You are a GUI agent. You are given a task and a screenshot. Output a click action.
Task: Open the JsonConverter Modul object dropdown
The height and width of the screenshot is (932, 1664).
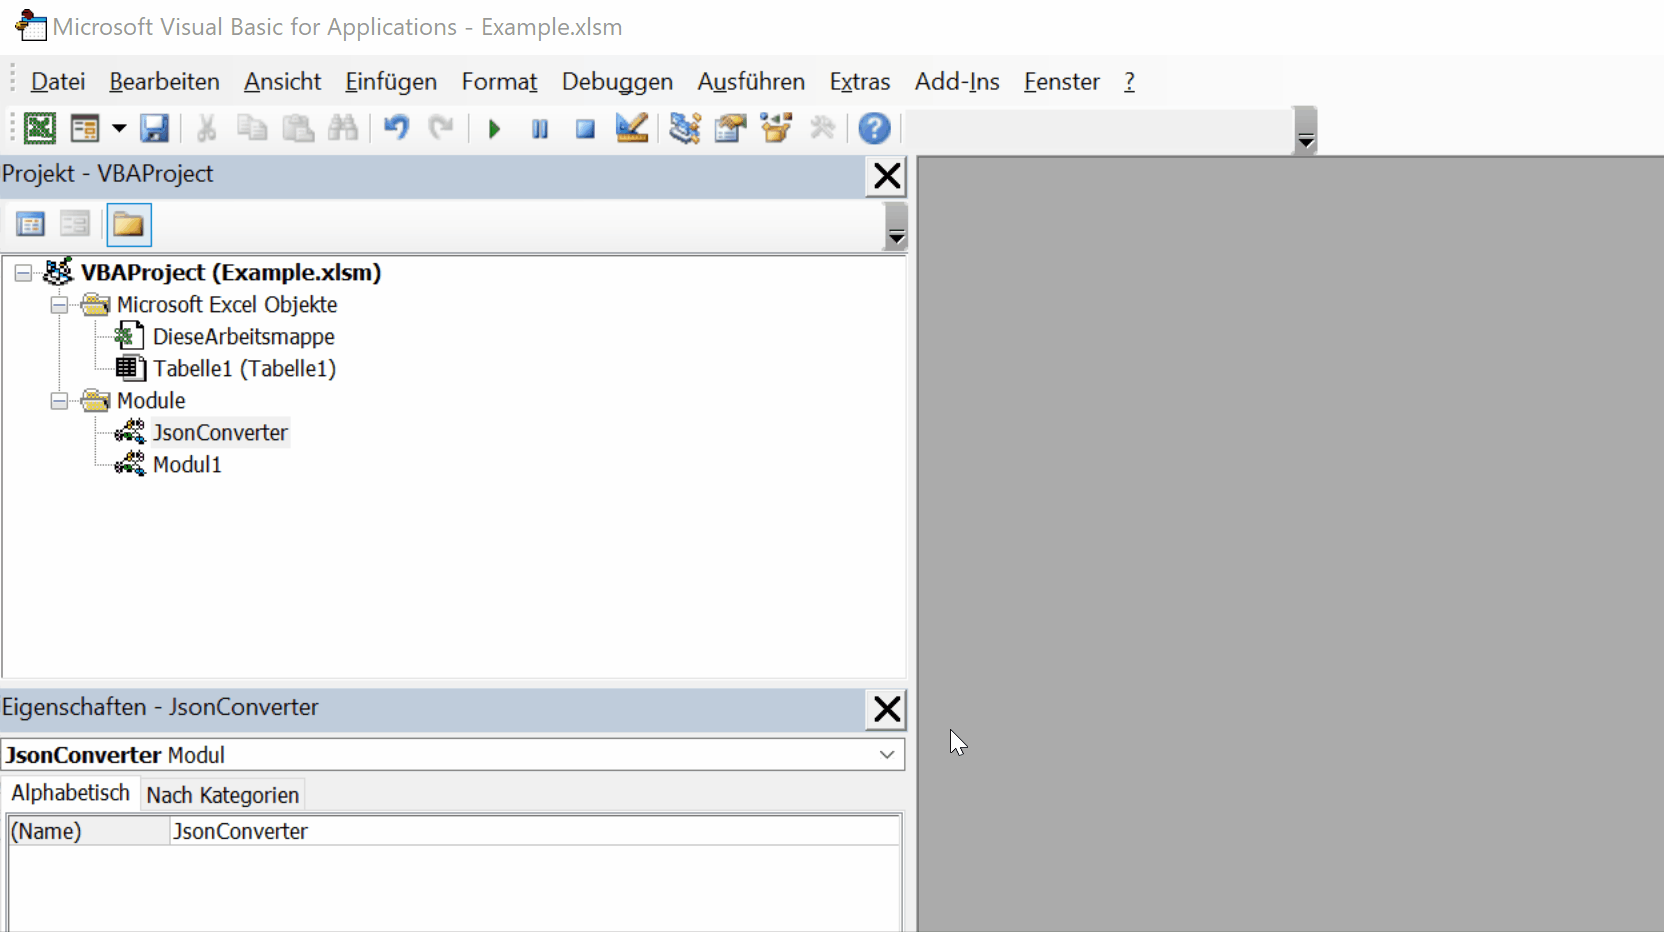click(x=886, y=755)
